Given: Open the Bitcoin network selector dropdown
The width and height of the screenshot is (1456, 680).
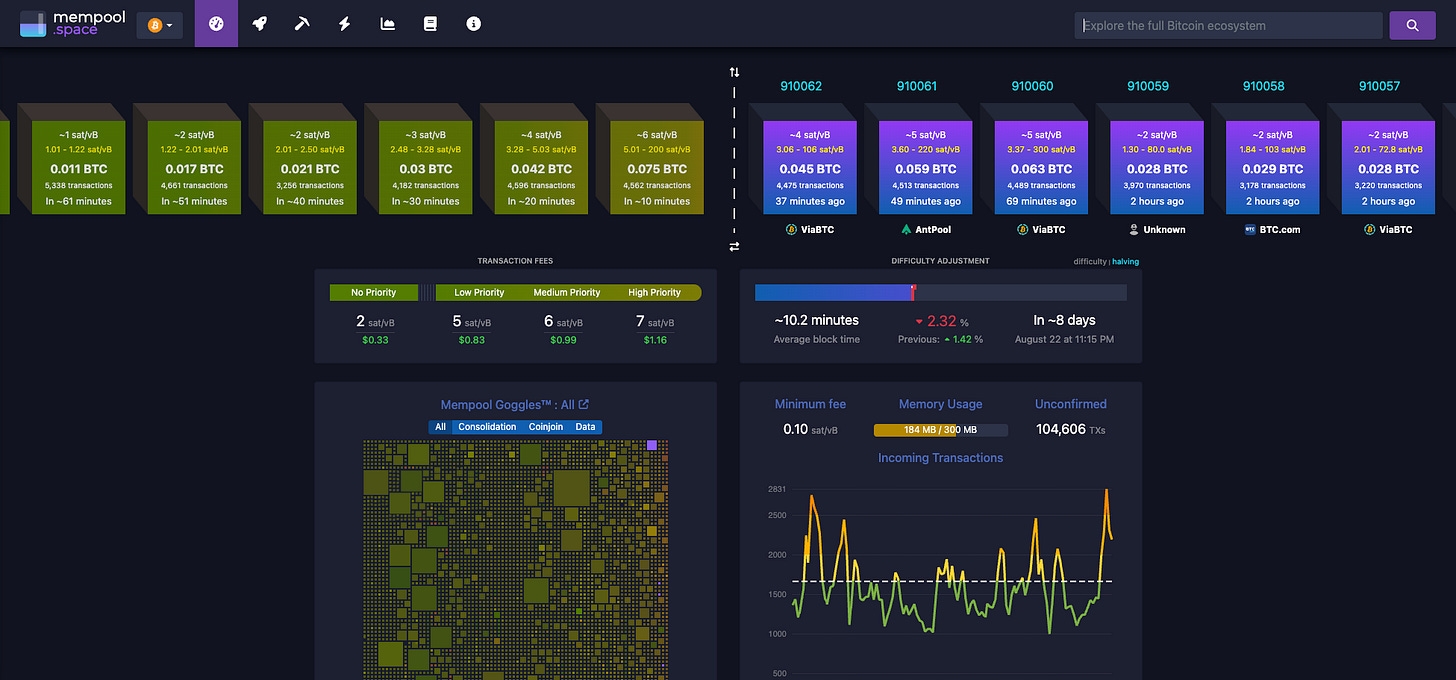Looking at the screenshot, I should click(160, 24).
